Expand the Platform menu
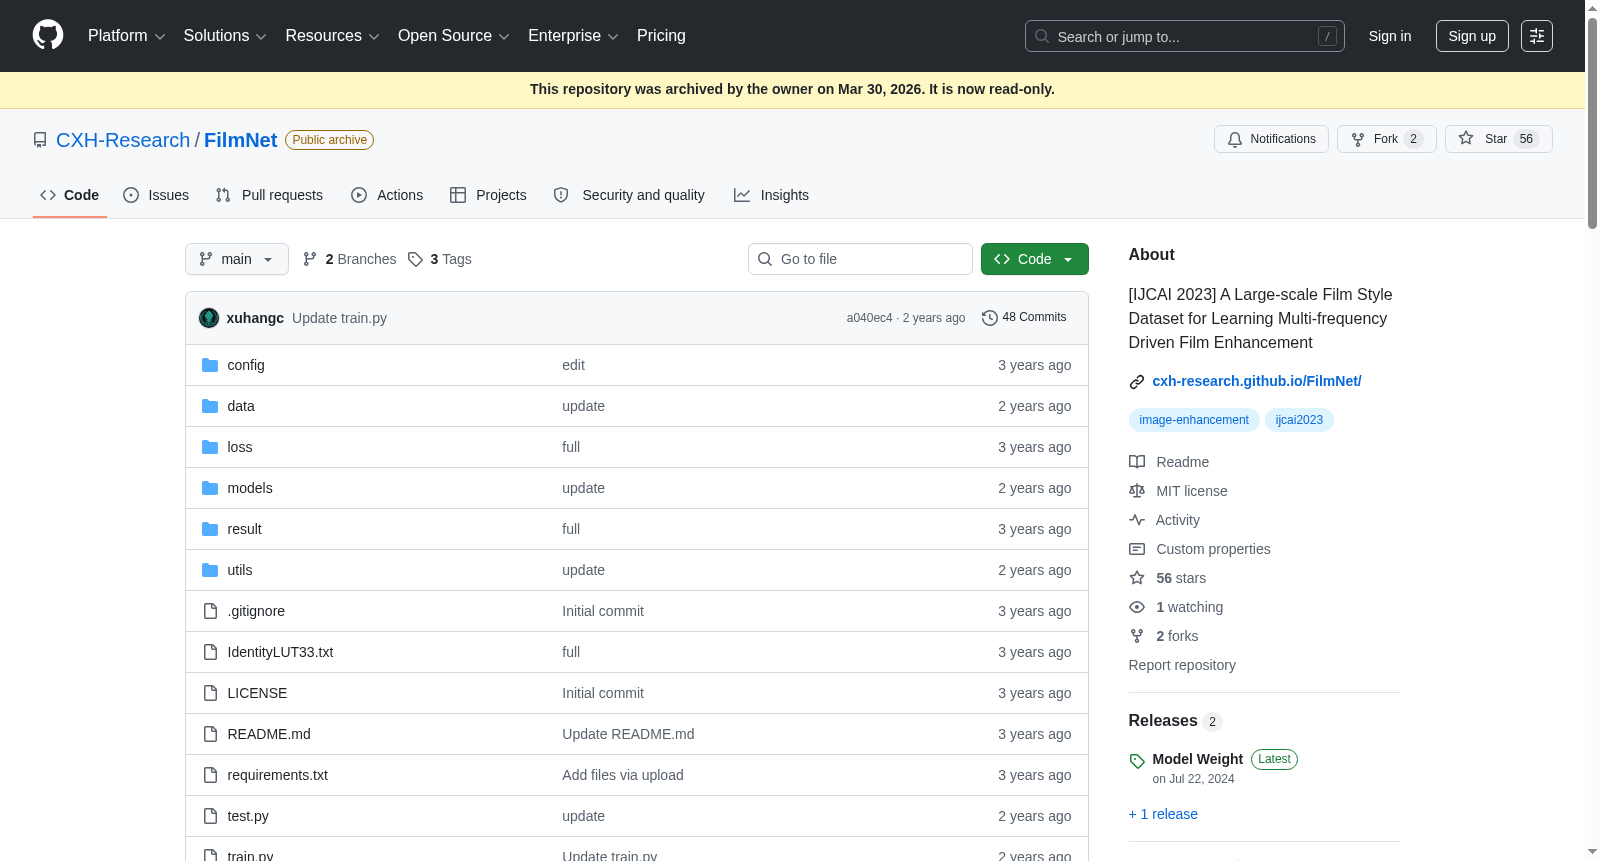This screenshot has width=1600, height=861. 127,36
